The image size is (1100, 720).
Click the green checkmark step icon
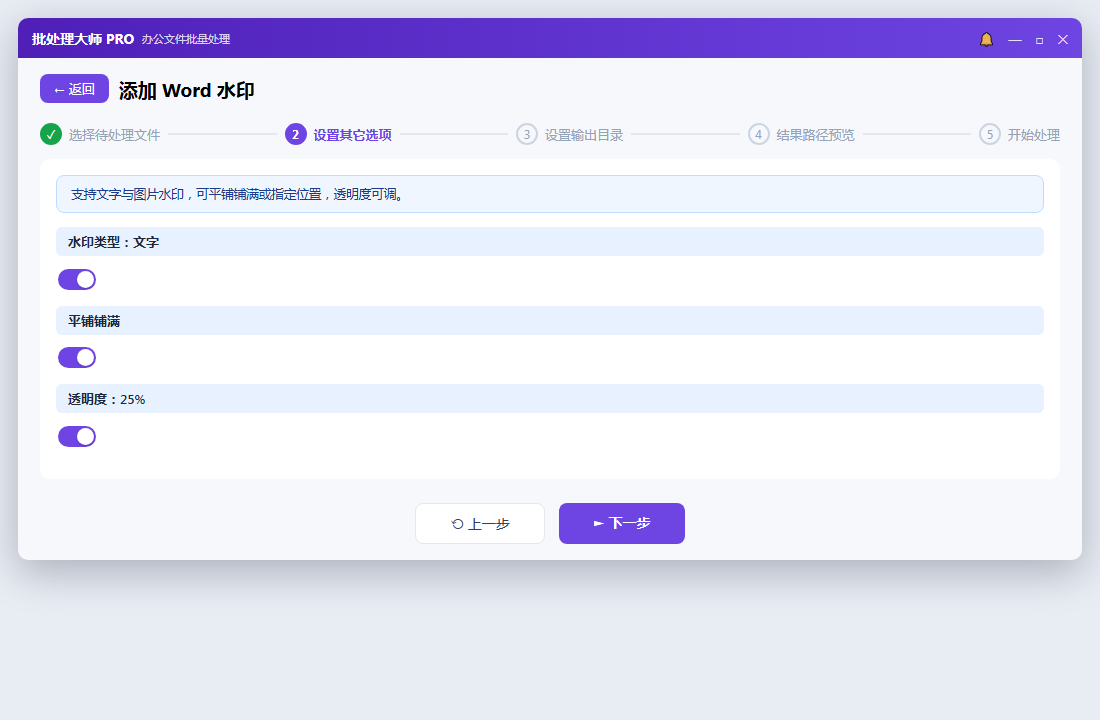51,134
